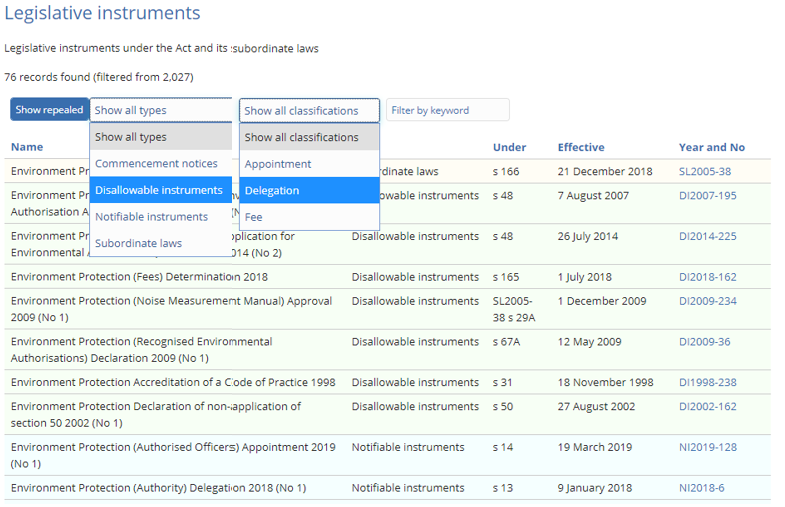785x507 pixels.
Task: Open the DI1998-238 link
Action: pyautogui.click(x=707, y=382)
